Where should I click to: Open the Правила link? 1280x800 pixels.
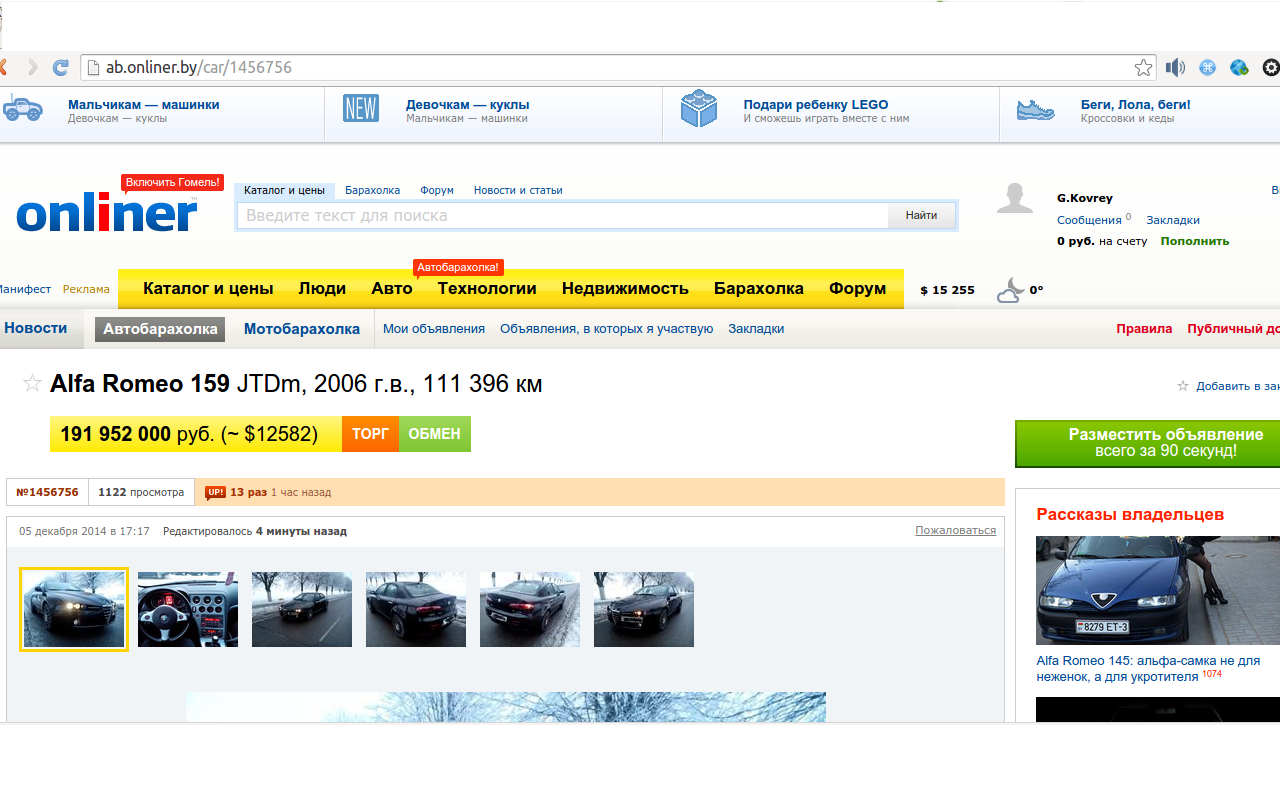click(1144, 329)
